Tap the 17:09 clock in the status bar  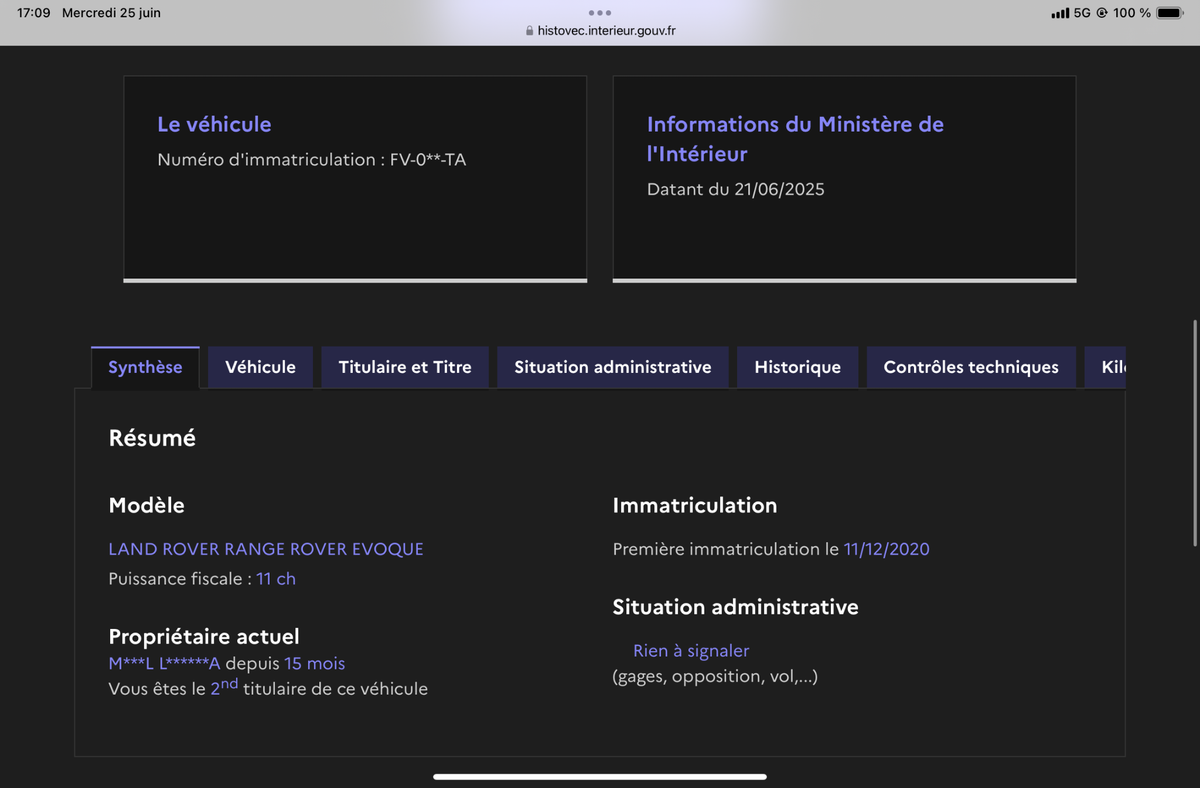(33, 13)
